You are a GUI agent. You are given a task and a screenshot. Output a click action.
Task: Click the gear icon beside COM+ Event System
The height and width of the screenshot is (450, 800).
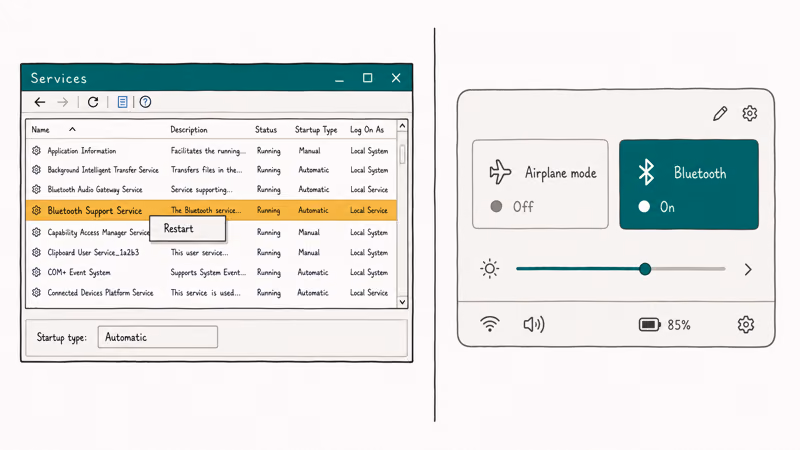click(36, 272)
